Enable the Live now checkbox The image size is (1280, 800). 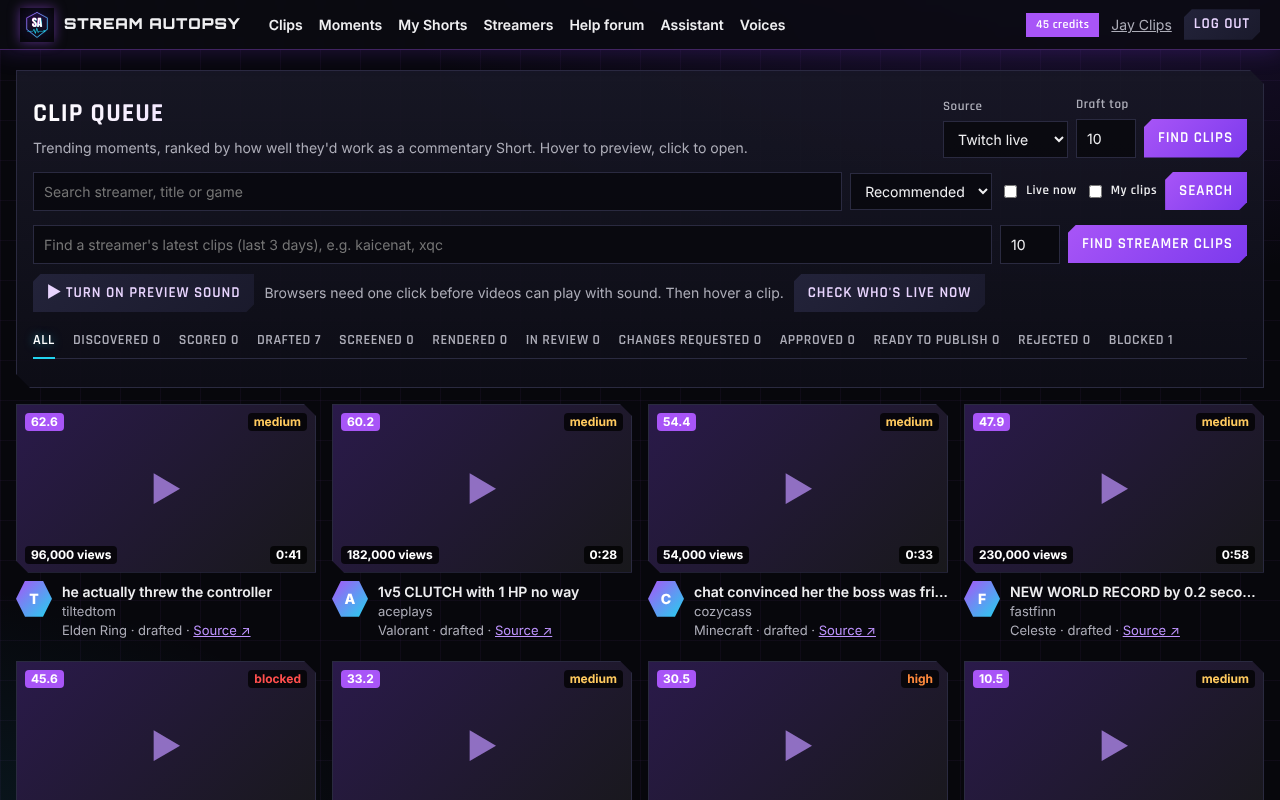point(1010,191)
